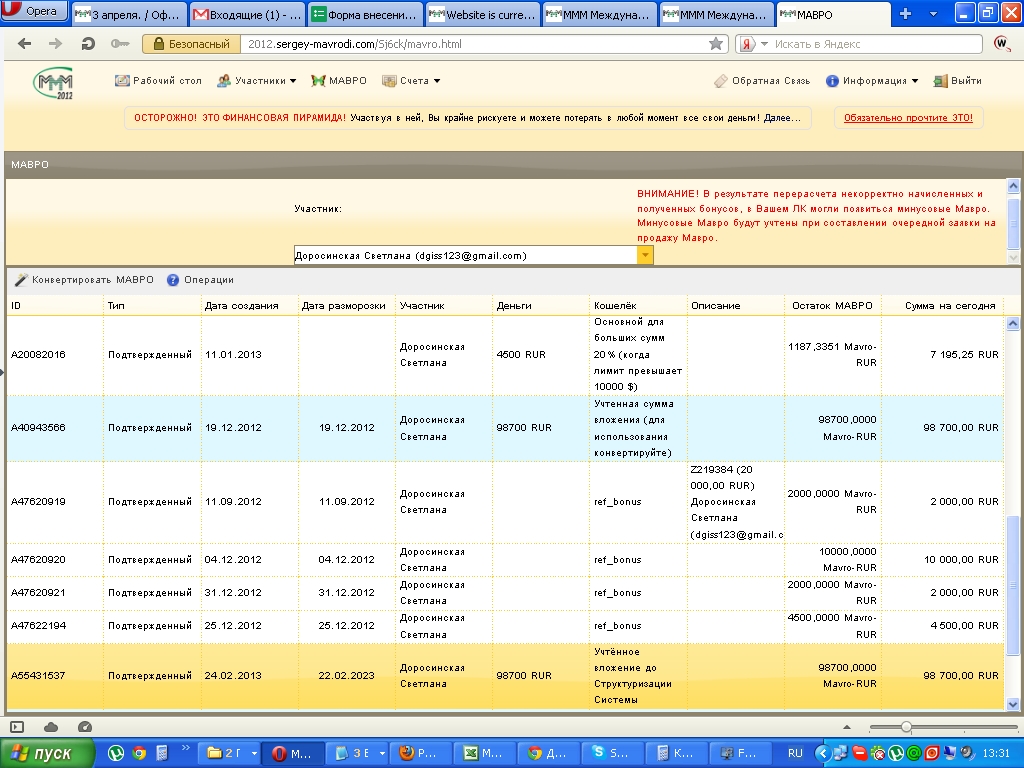Reload the page with the refresh icon
The width and height of the screenshot is (1024, 768).
(88, 44)
